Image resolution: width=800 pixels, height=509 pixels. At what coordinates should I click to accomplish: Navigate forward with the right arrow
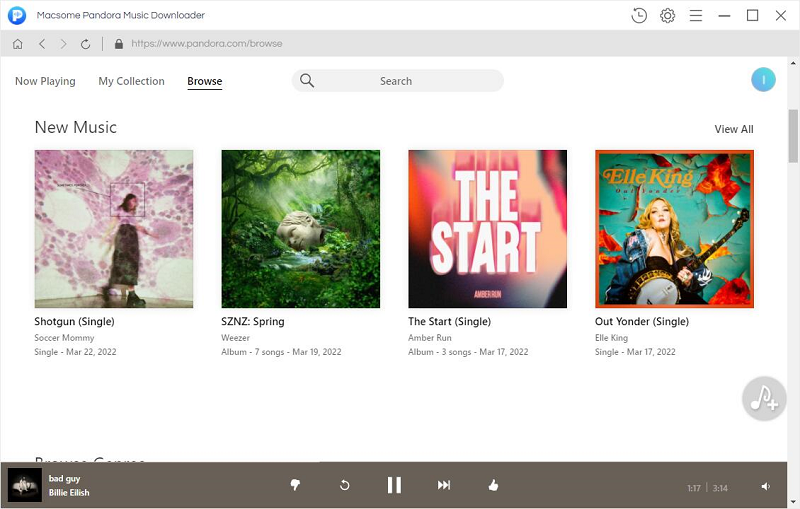(x=63, y=44)
